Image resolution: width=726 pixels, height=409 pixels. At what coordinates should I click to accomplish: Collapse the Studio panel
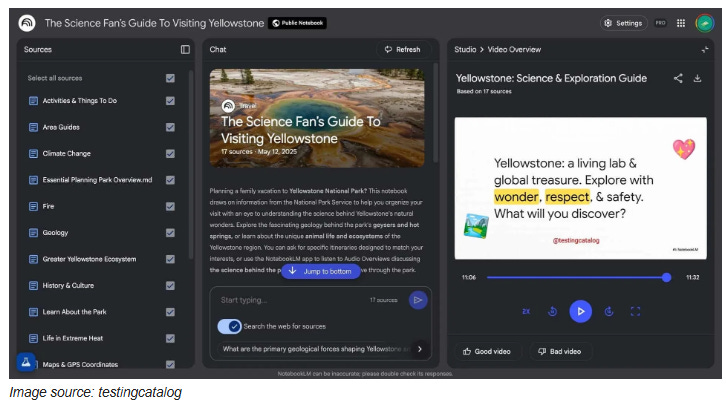pyautogui.click(x=705, y=50)
